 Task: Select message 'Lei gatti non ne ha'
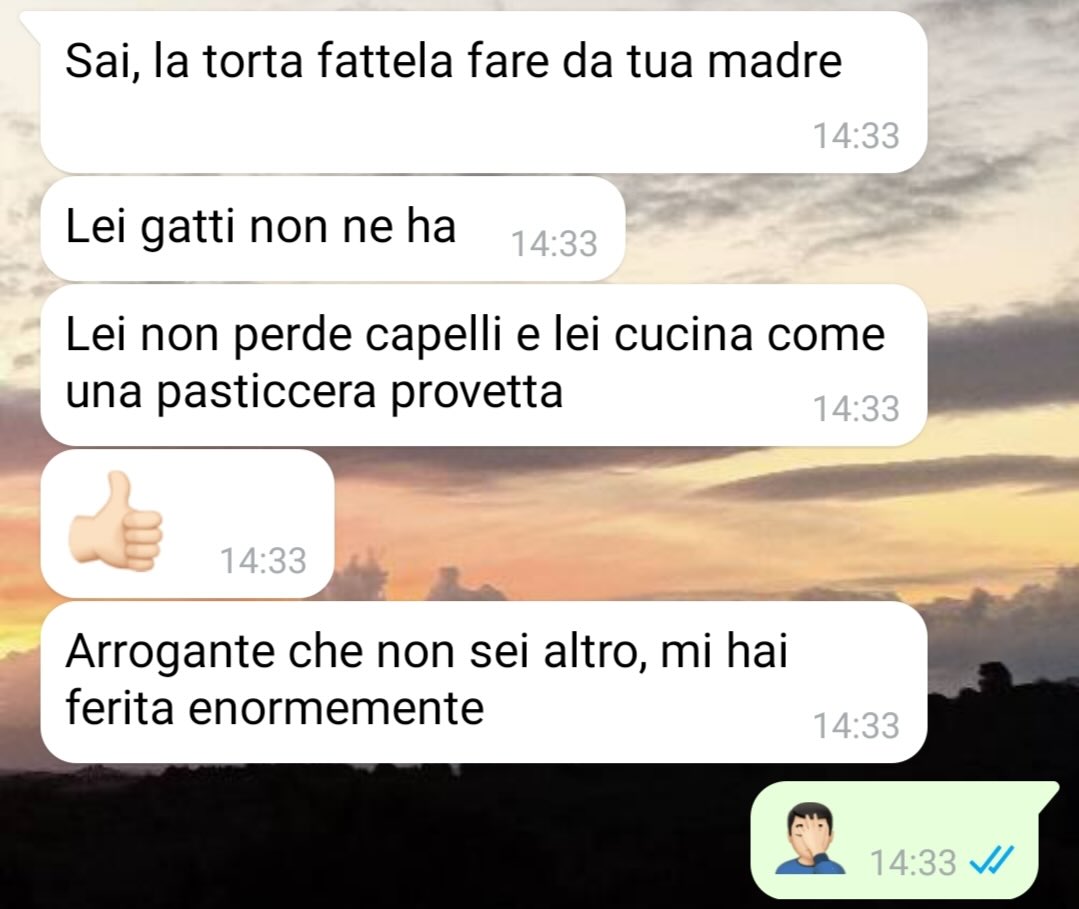332,229
